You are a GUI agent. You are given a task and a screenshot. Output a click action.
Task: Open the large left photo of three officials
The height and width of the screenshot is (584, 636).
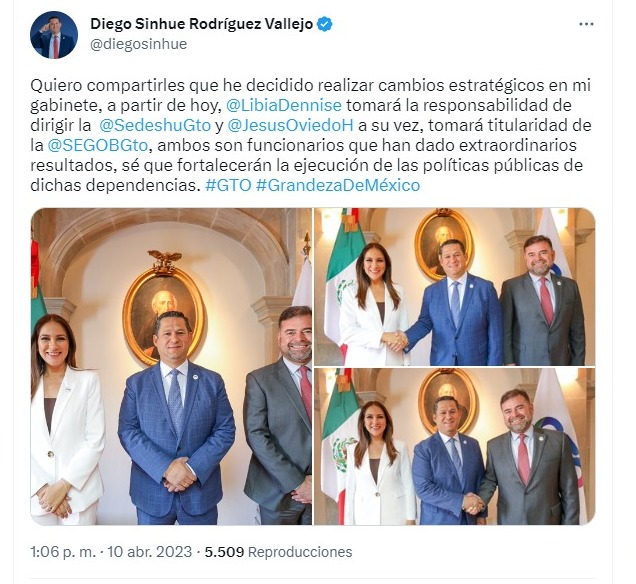(171, 367)
